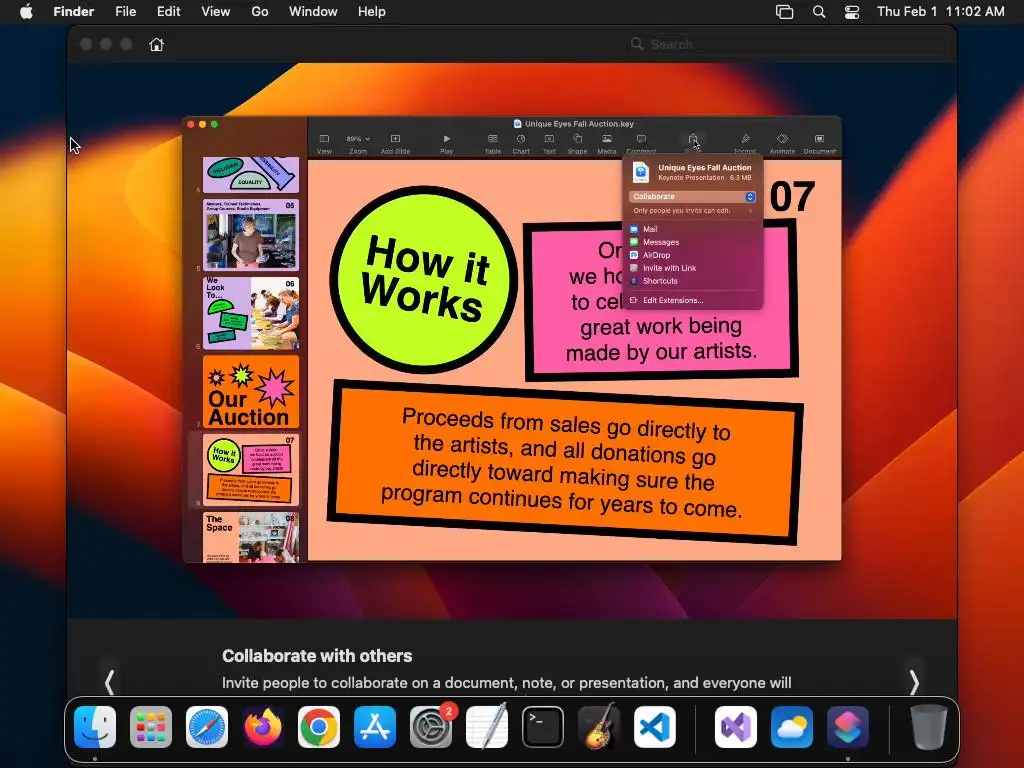This screenshot has height=768, width=1024.
Task: Open App Store from the Dock
Action: [x=375, y=727]
